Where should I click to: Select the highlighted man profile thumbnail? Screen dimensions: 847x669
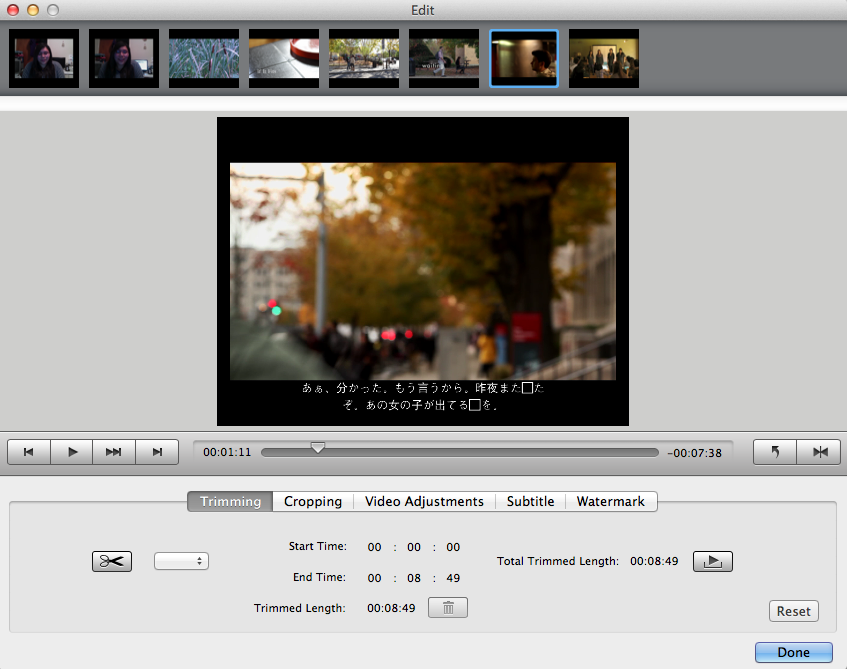(x=523, y=58)
